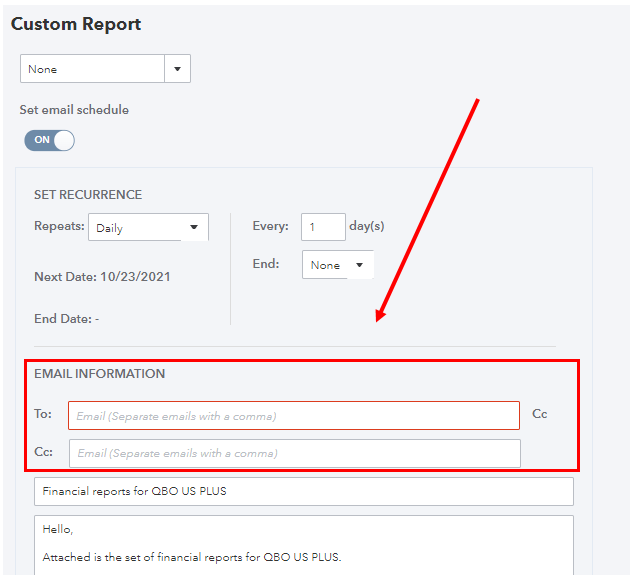Click the Cc link beside To field
The image size is (630, 575).
pos(540,414)
